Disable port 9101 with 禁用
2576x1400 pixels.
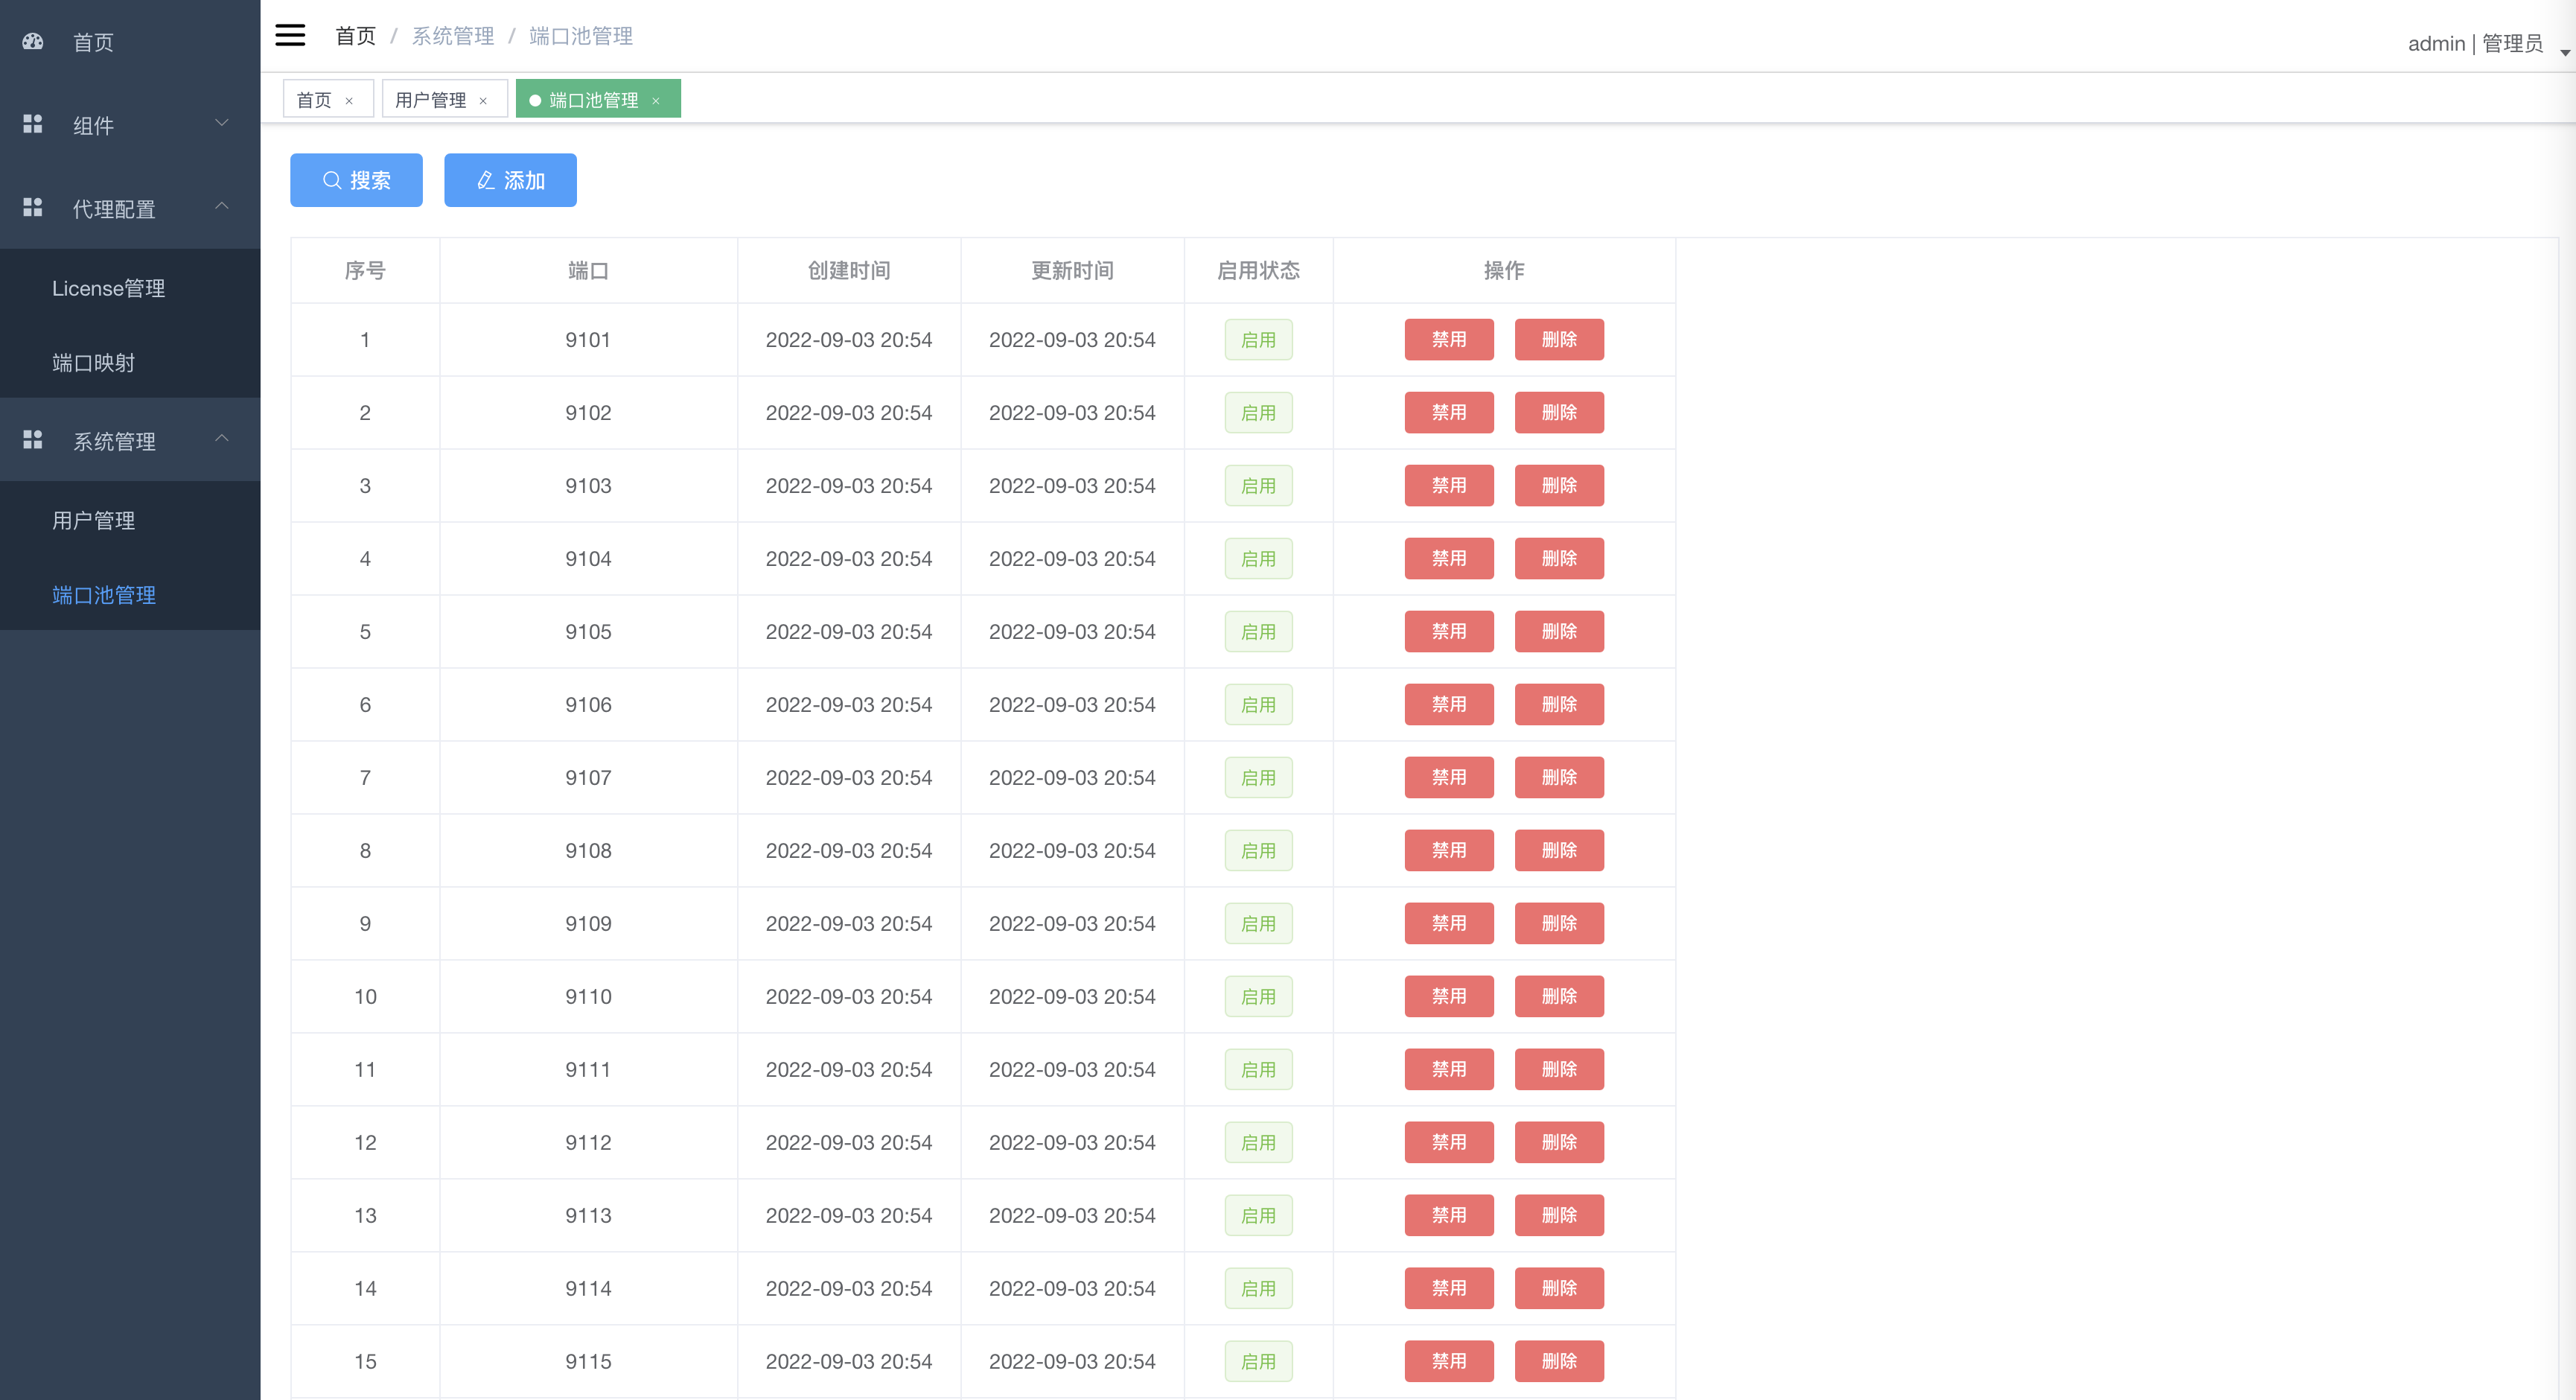click(x=1449, y=339)
